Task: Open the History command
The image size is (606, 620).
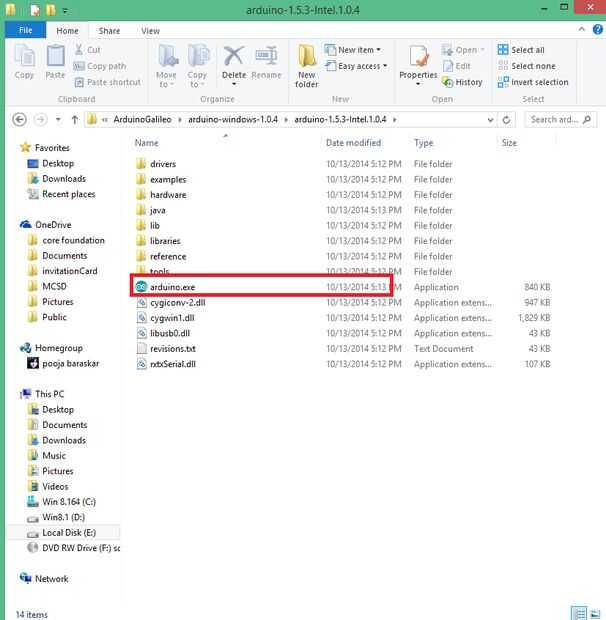Action: tap(462, 82)
